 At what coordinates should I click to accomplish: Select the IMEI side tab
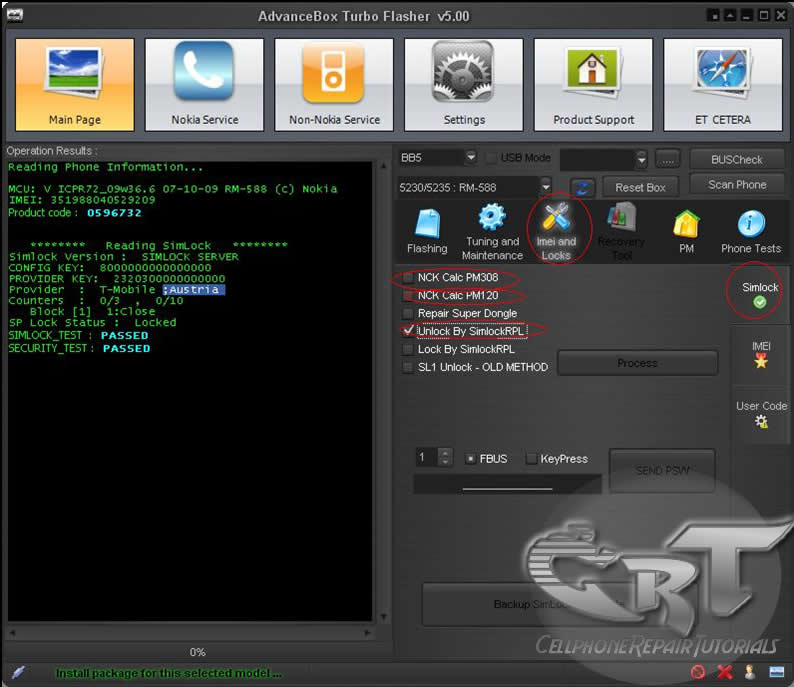click(761, 354)
